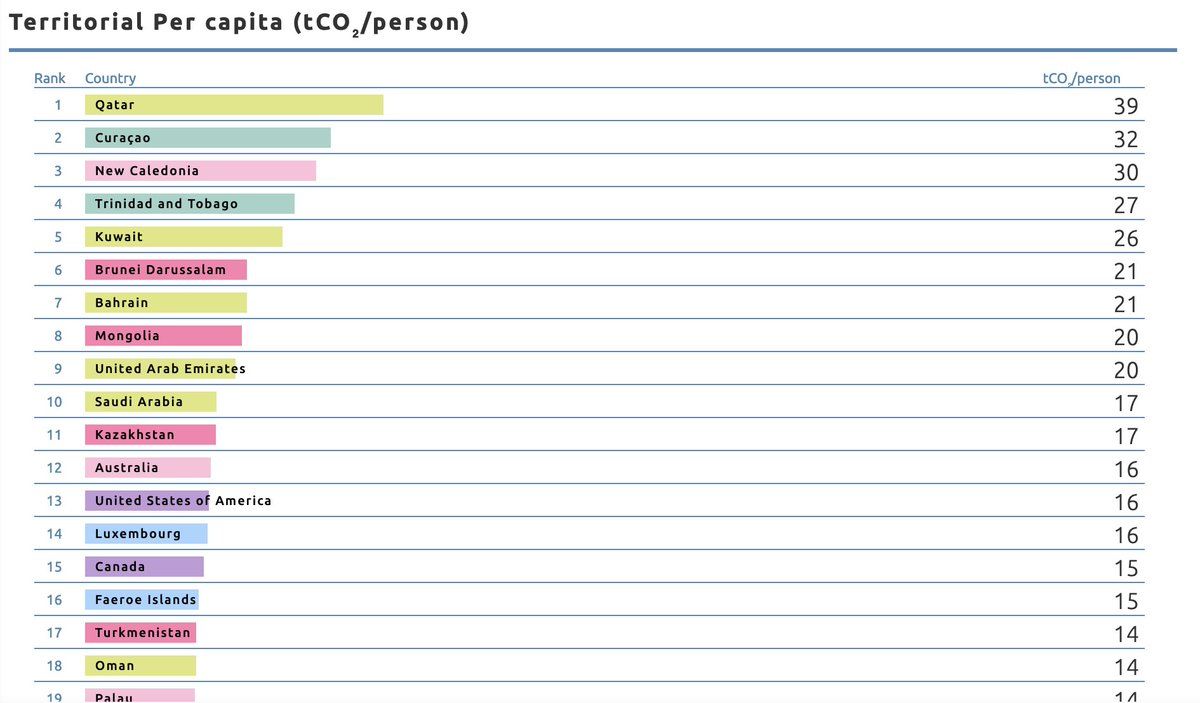Click the New Caledonia bar
The height and width of the screenshot is (703, 1200).
point(200,171)
